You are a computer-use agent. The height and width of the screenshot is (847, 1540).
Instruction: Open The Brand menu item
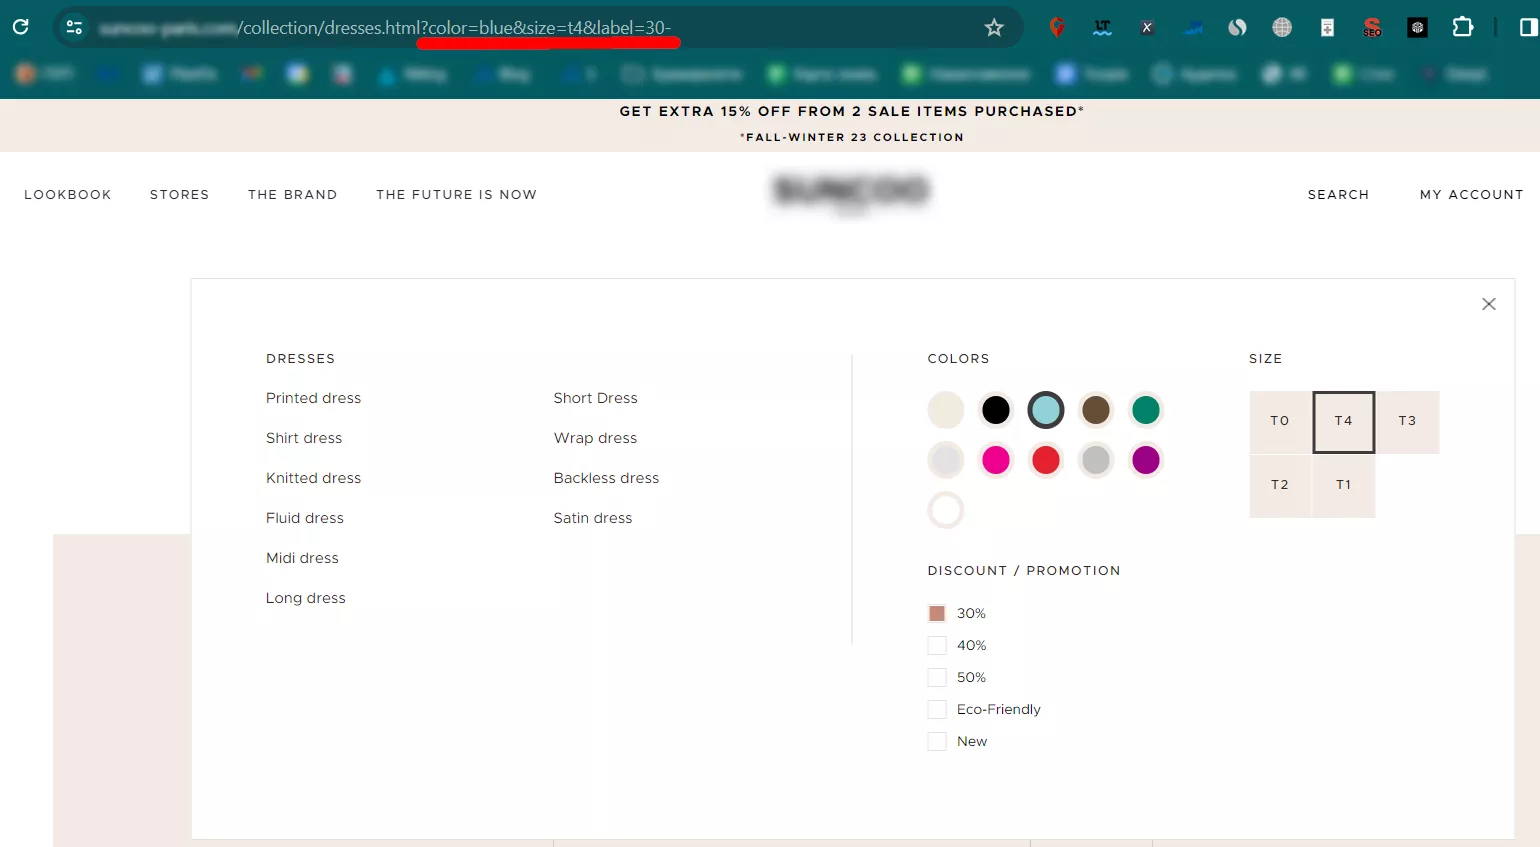pos(293,194)
